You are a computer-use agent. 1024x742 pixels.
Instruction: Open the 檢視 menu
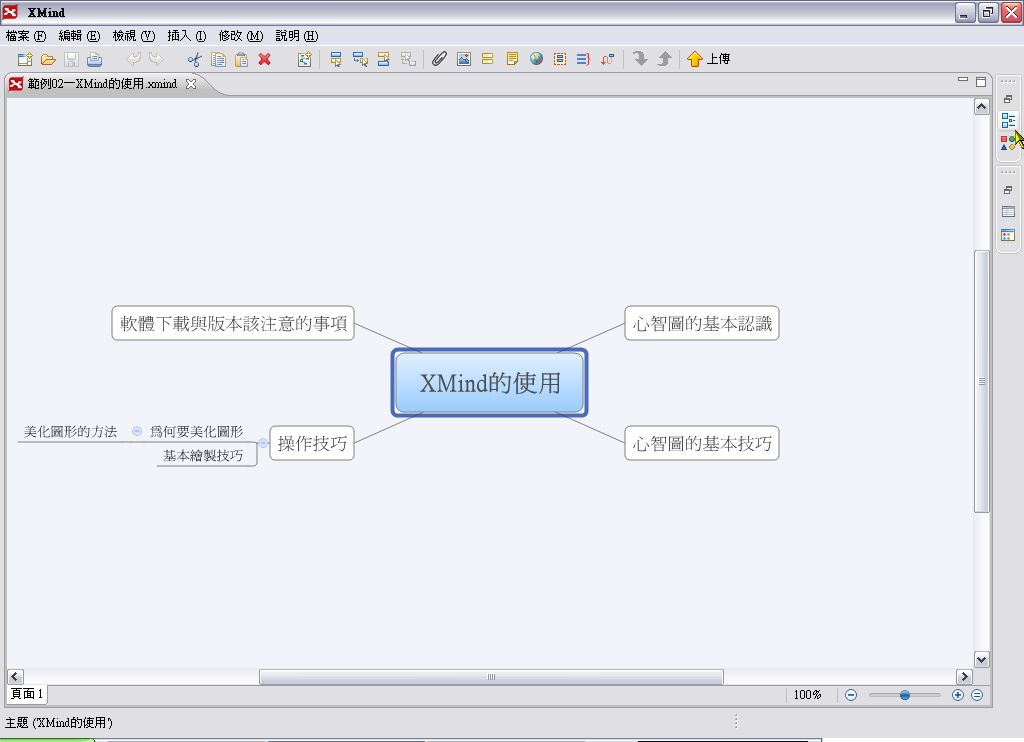tap(133, 36)
